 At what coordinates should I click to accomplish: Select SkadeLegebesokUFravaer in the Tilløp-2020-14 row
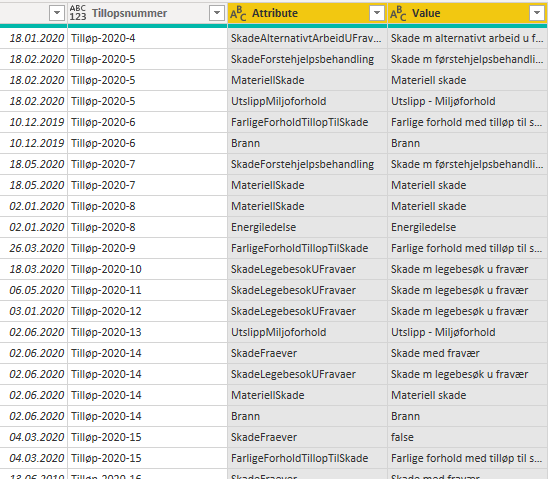(307, 375)
